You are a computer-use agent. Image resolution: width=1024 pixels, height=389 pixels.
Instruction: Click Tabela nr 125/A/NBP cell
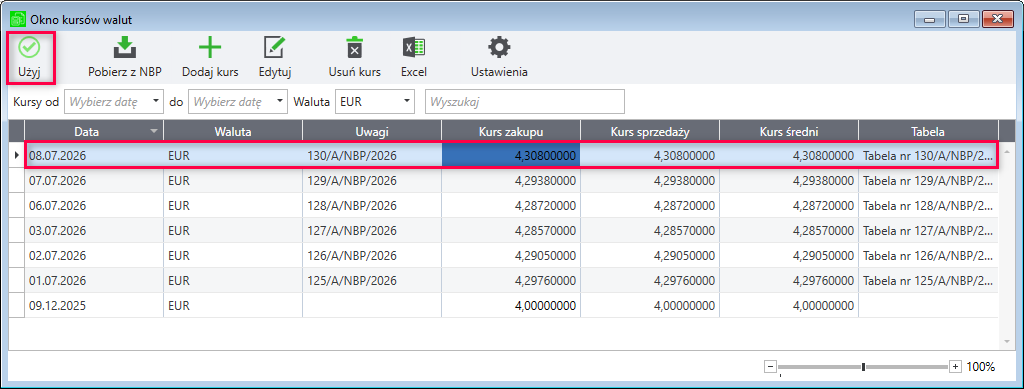pos(928,281)
